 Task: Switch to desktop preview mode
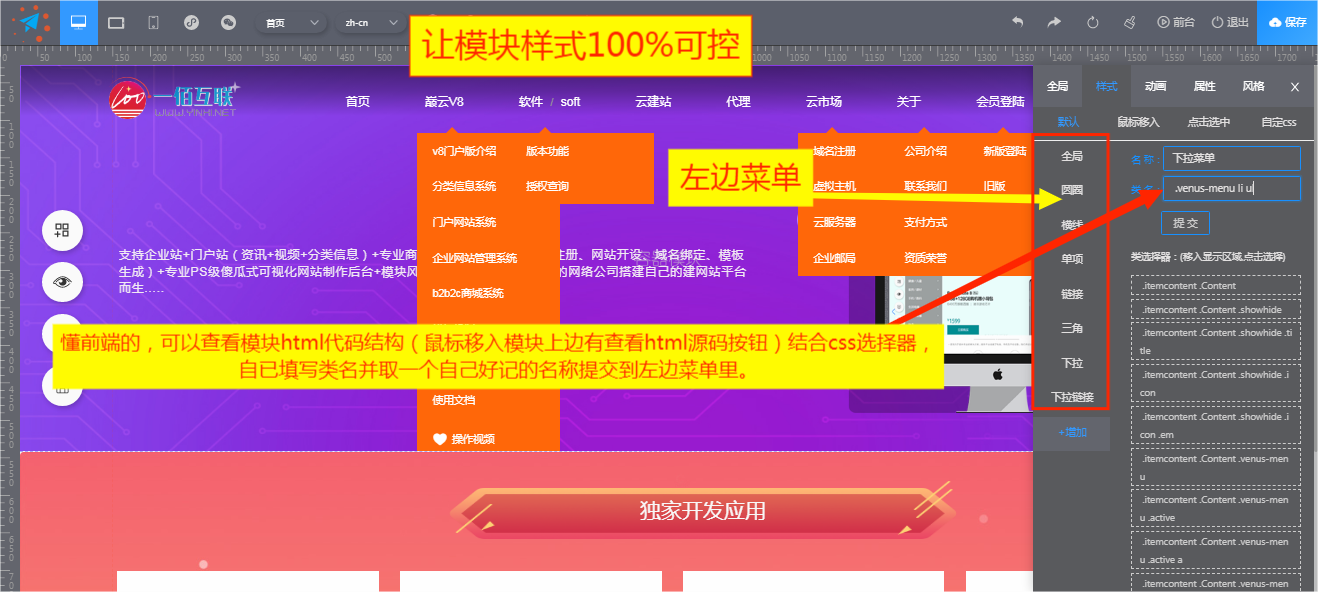coord(79,22)
